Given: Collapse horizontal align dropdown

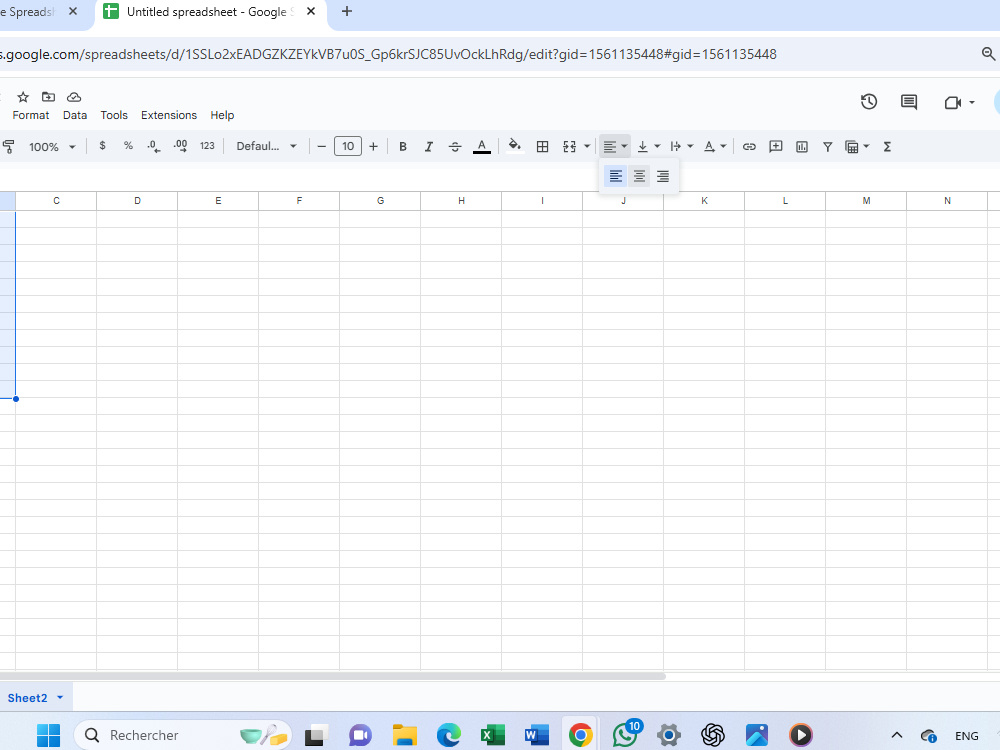Looking at the screenshot, I should pos(615,147).
